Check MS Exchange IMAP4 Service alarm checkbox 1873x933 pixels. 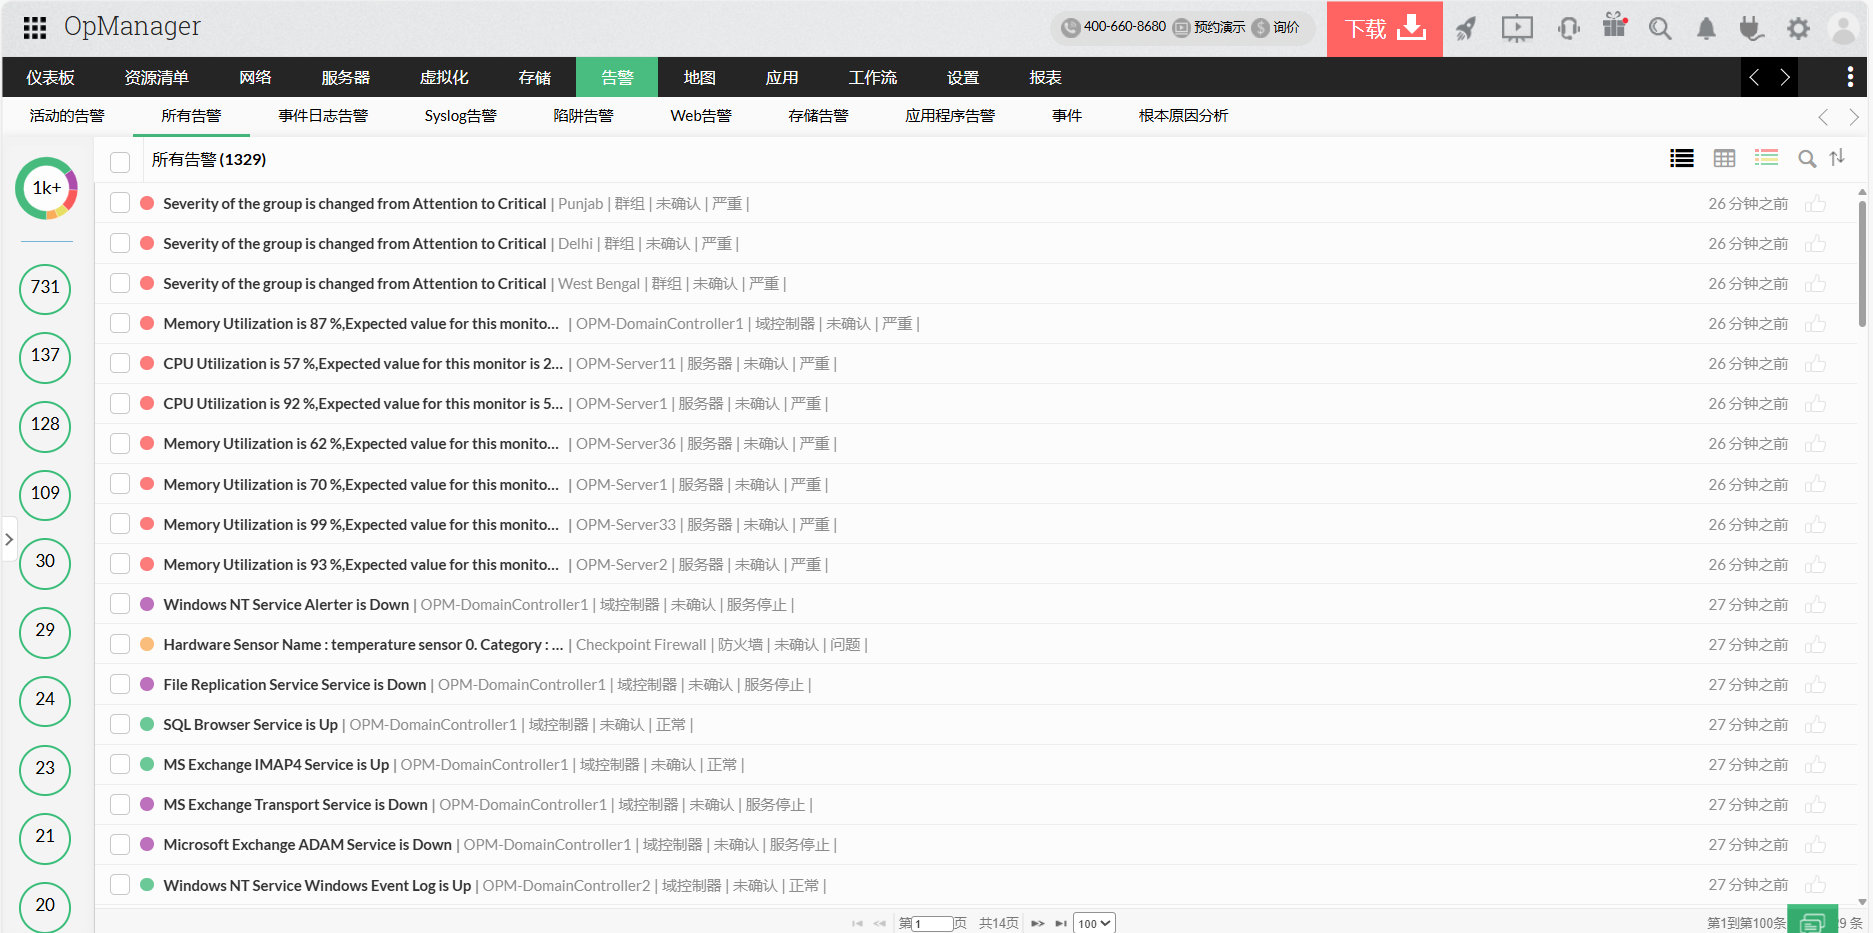pyautogui.click(x=120, y=764)
